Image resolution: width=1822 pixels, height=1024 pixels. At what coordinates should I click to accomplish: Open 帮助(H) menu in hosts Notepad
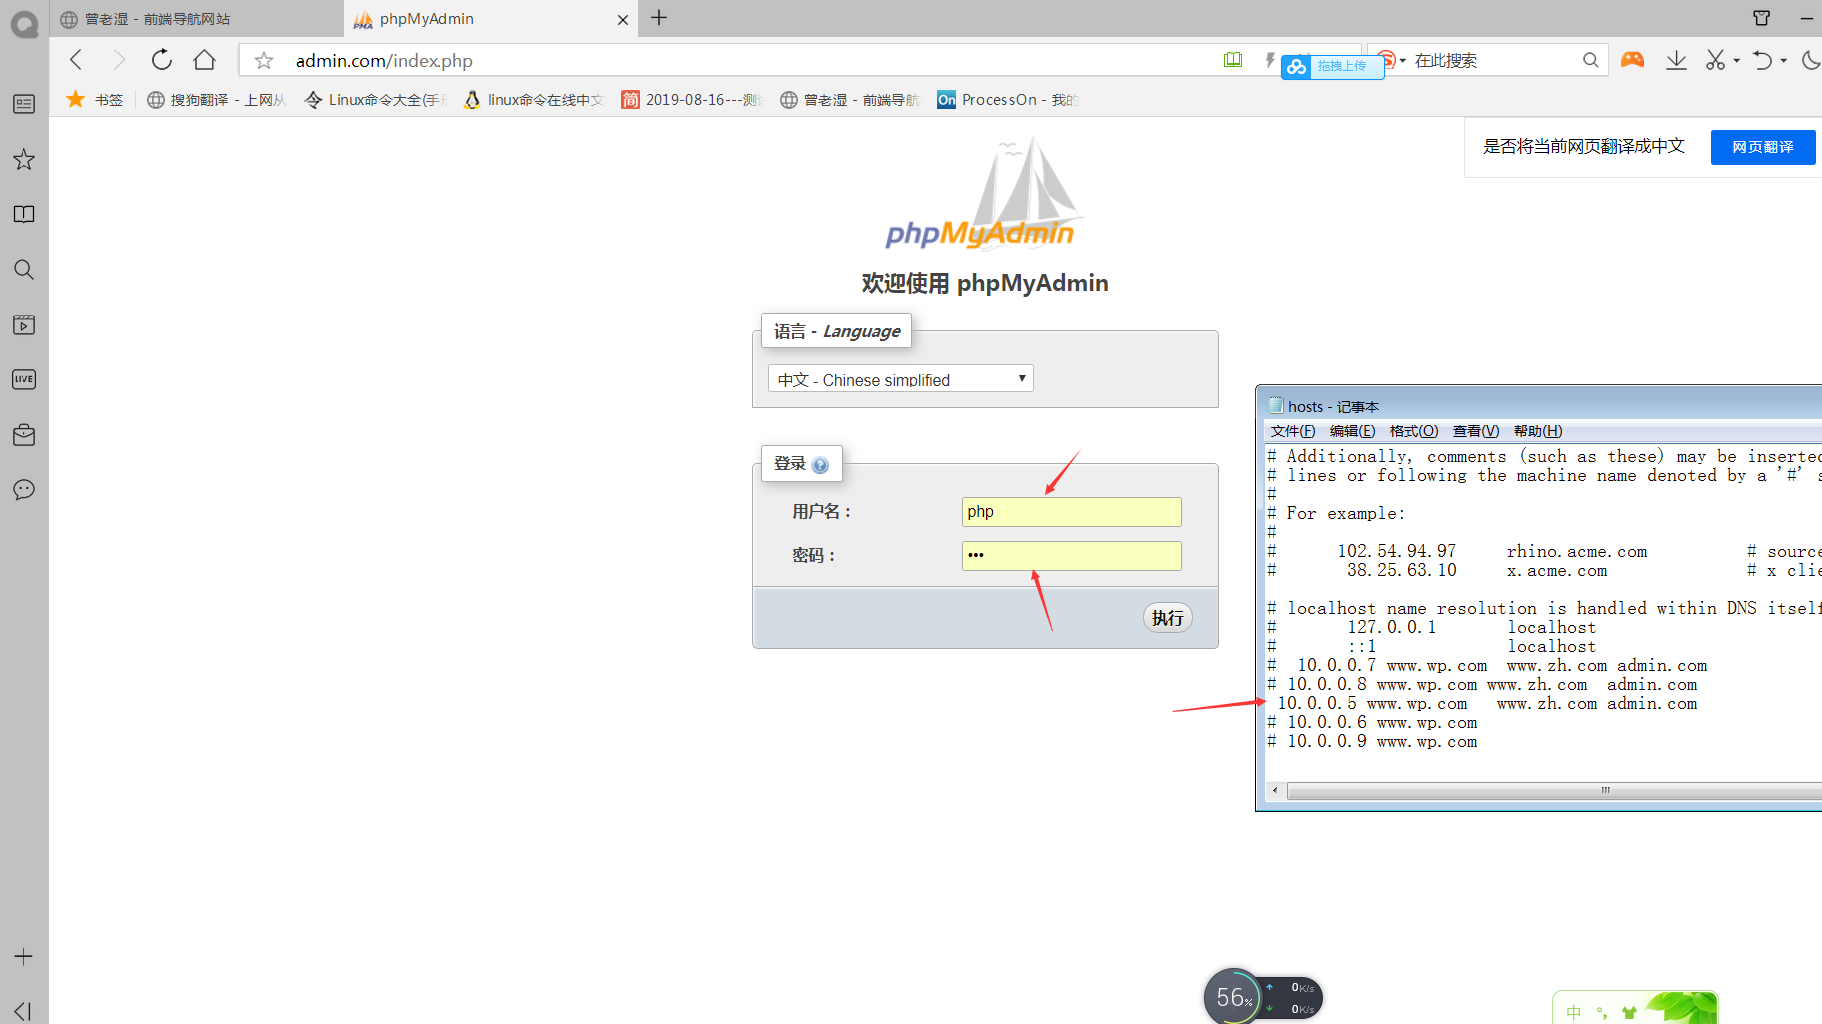[x=1538, y=431]
